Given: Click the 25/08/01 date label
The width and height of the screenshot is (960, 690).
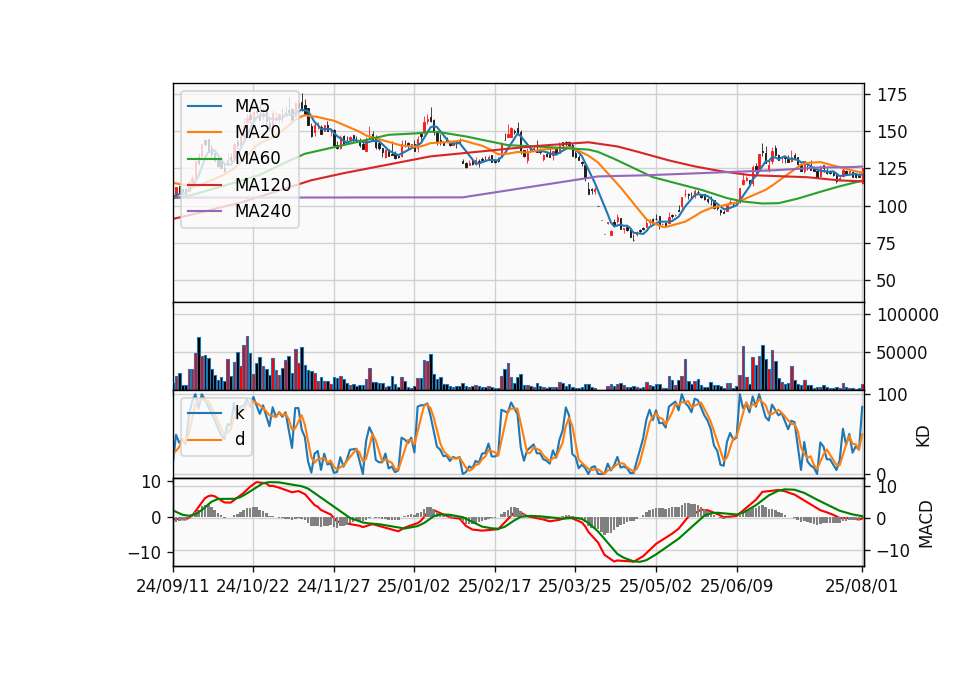Looking at the screenshot, I should pyautogui.click(x=861, y=586).
